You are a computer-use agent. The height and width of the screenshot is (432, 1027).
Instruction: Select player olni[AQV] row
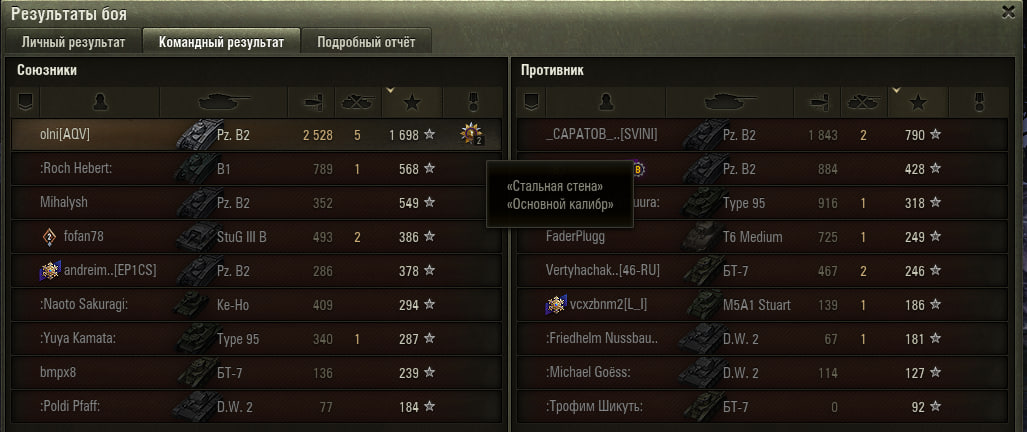point(257,135)
